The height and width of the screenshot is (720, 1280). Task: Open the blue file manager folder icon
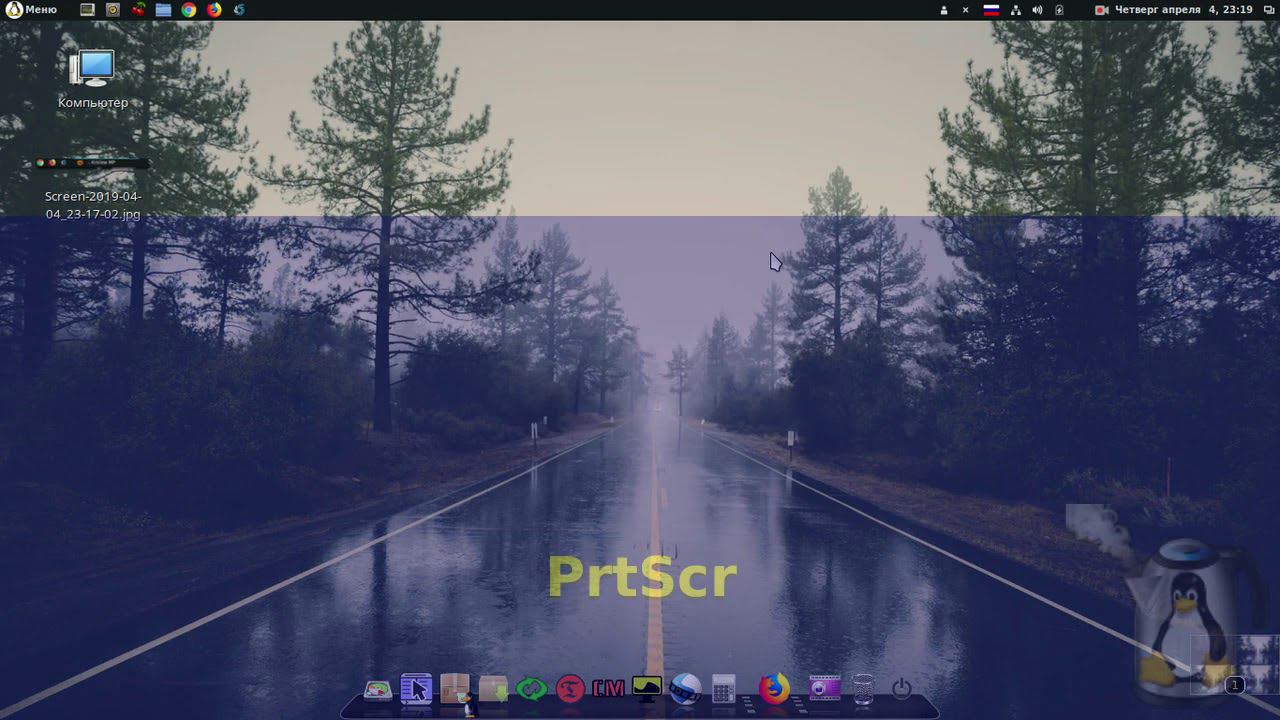(163, 10)
